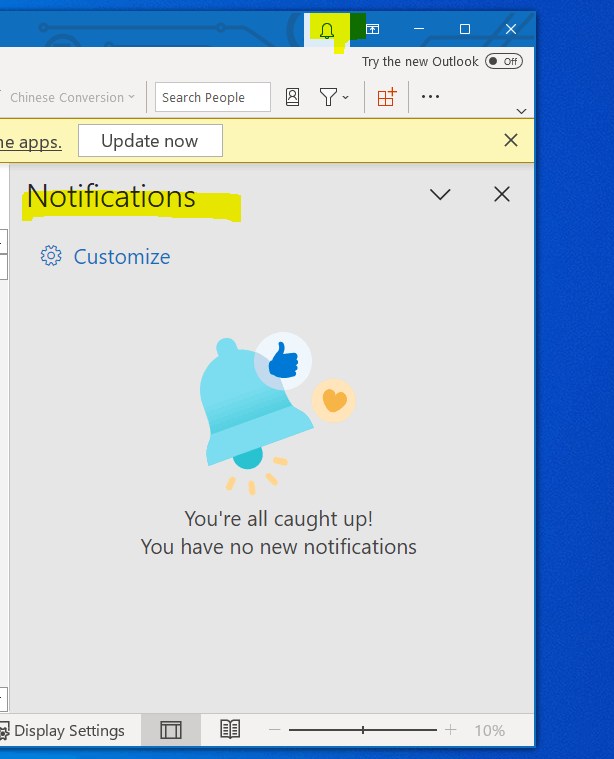Screen dimensions: 614x759
Task: Open the notifications bell icon
Action: 327,30
